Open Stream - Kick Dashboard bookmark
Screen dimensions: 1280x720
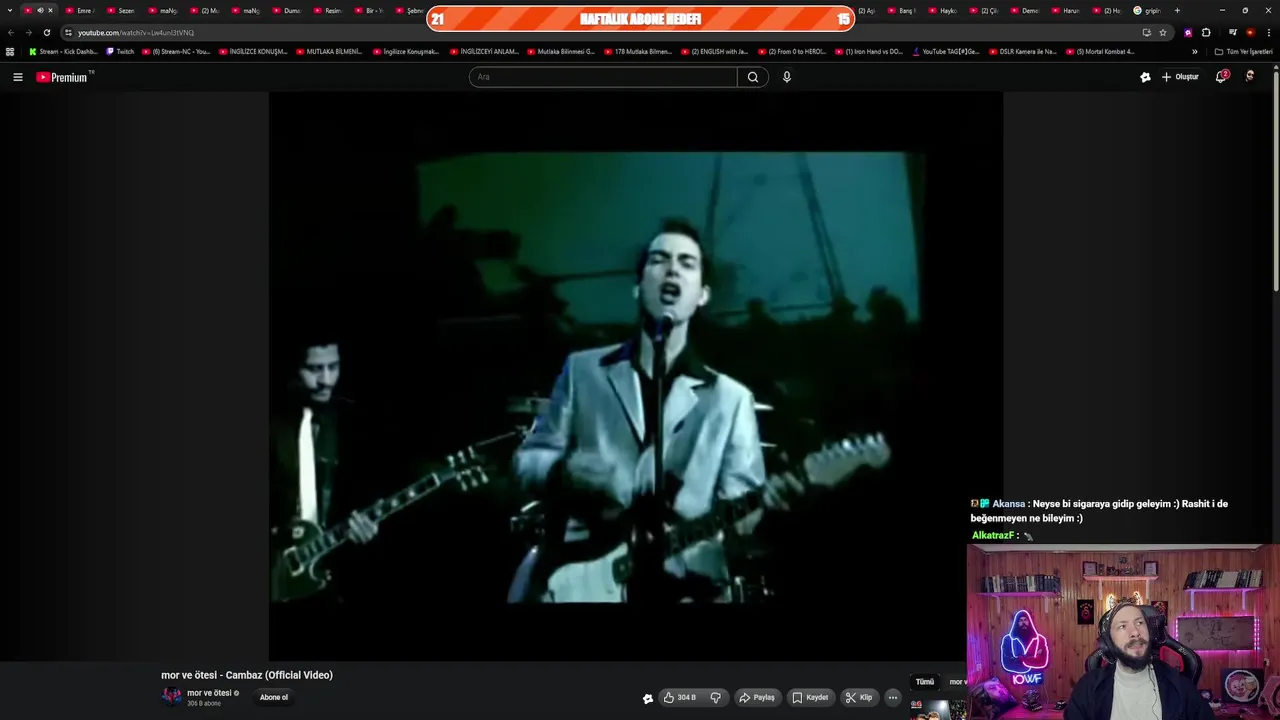click(63, 51)
